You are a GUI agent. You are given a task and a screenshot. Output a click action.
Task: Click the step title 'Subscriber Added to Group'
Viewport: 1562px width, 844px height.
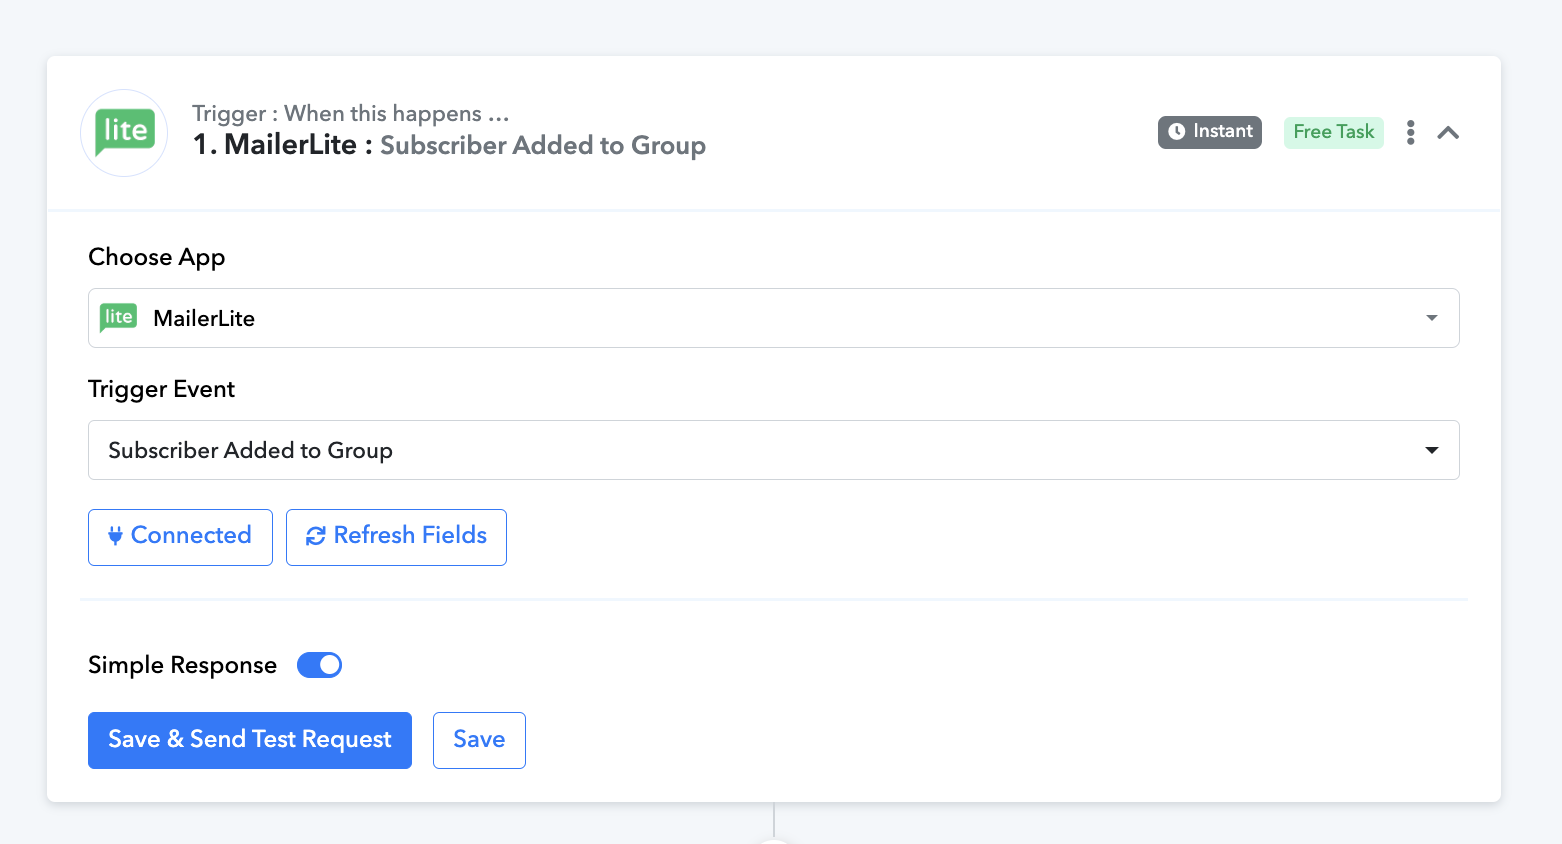click(x=543, y=146)
